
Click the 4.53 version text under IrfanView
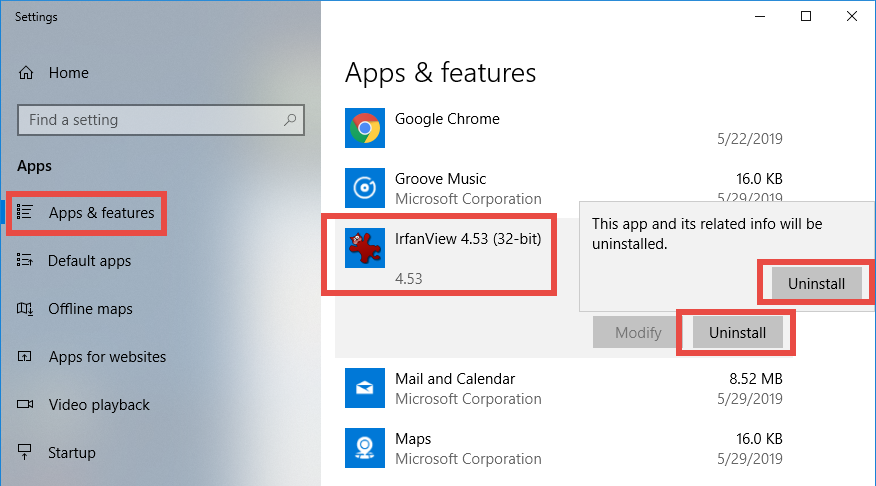(x=408, y=279)
